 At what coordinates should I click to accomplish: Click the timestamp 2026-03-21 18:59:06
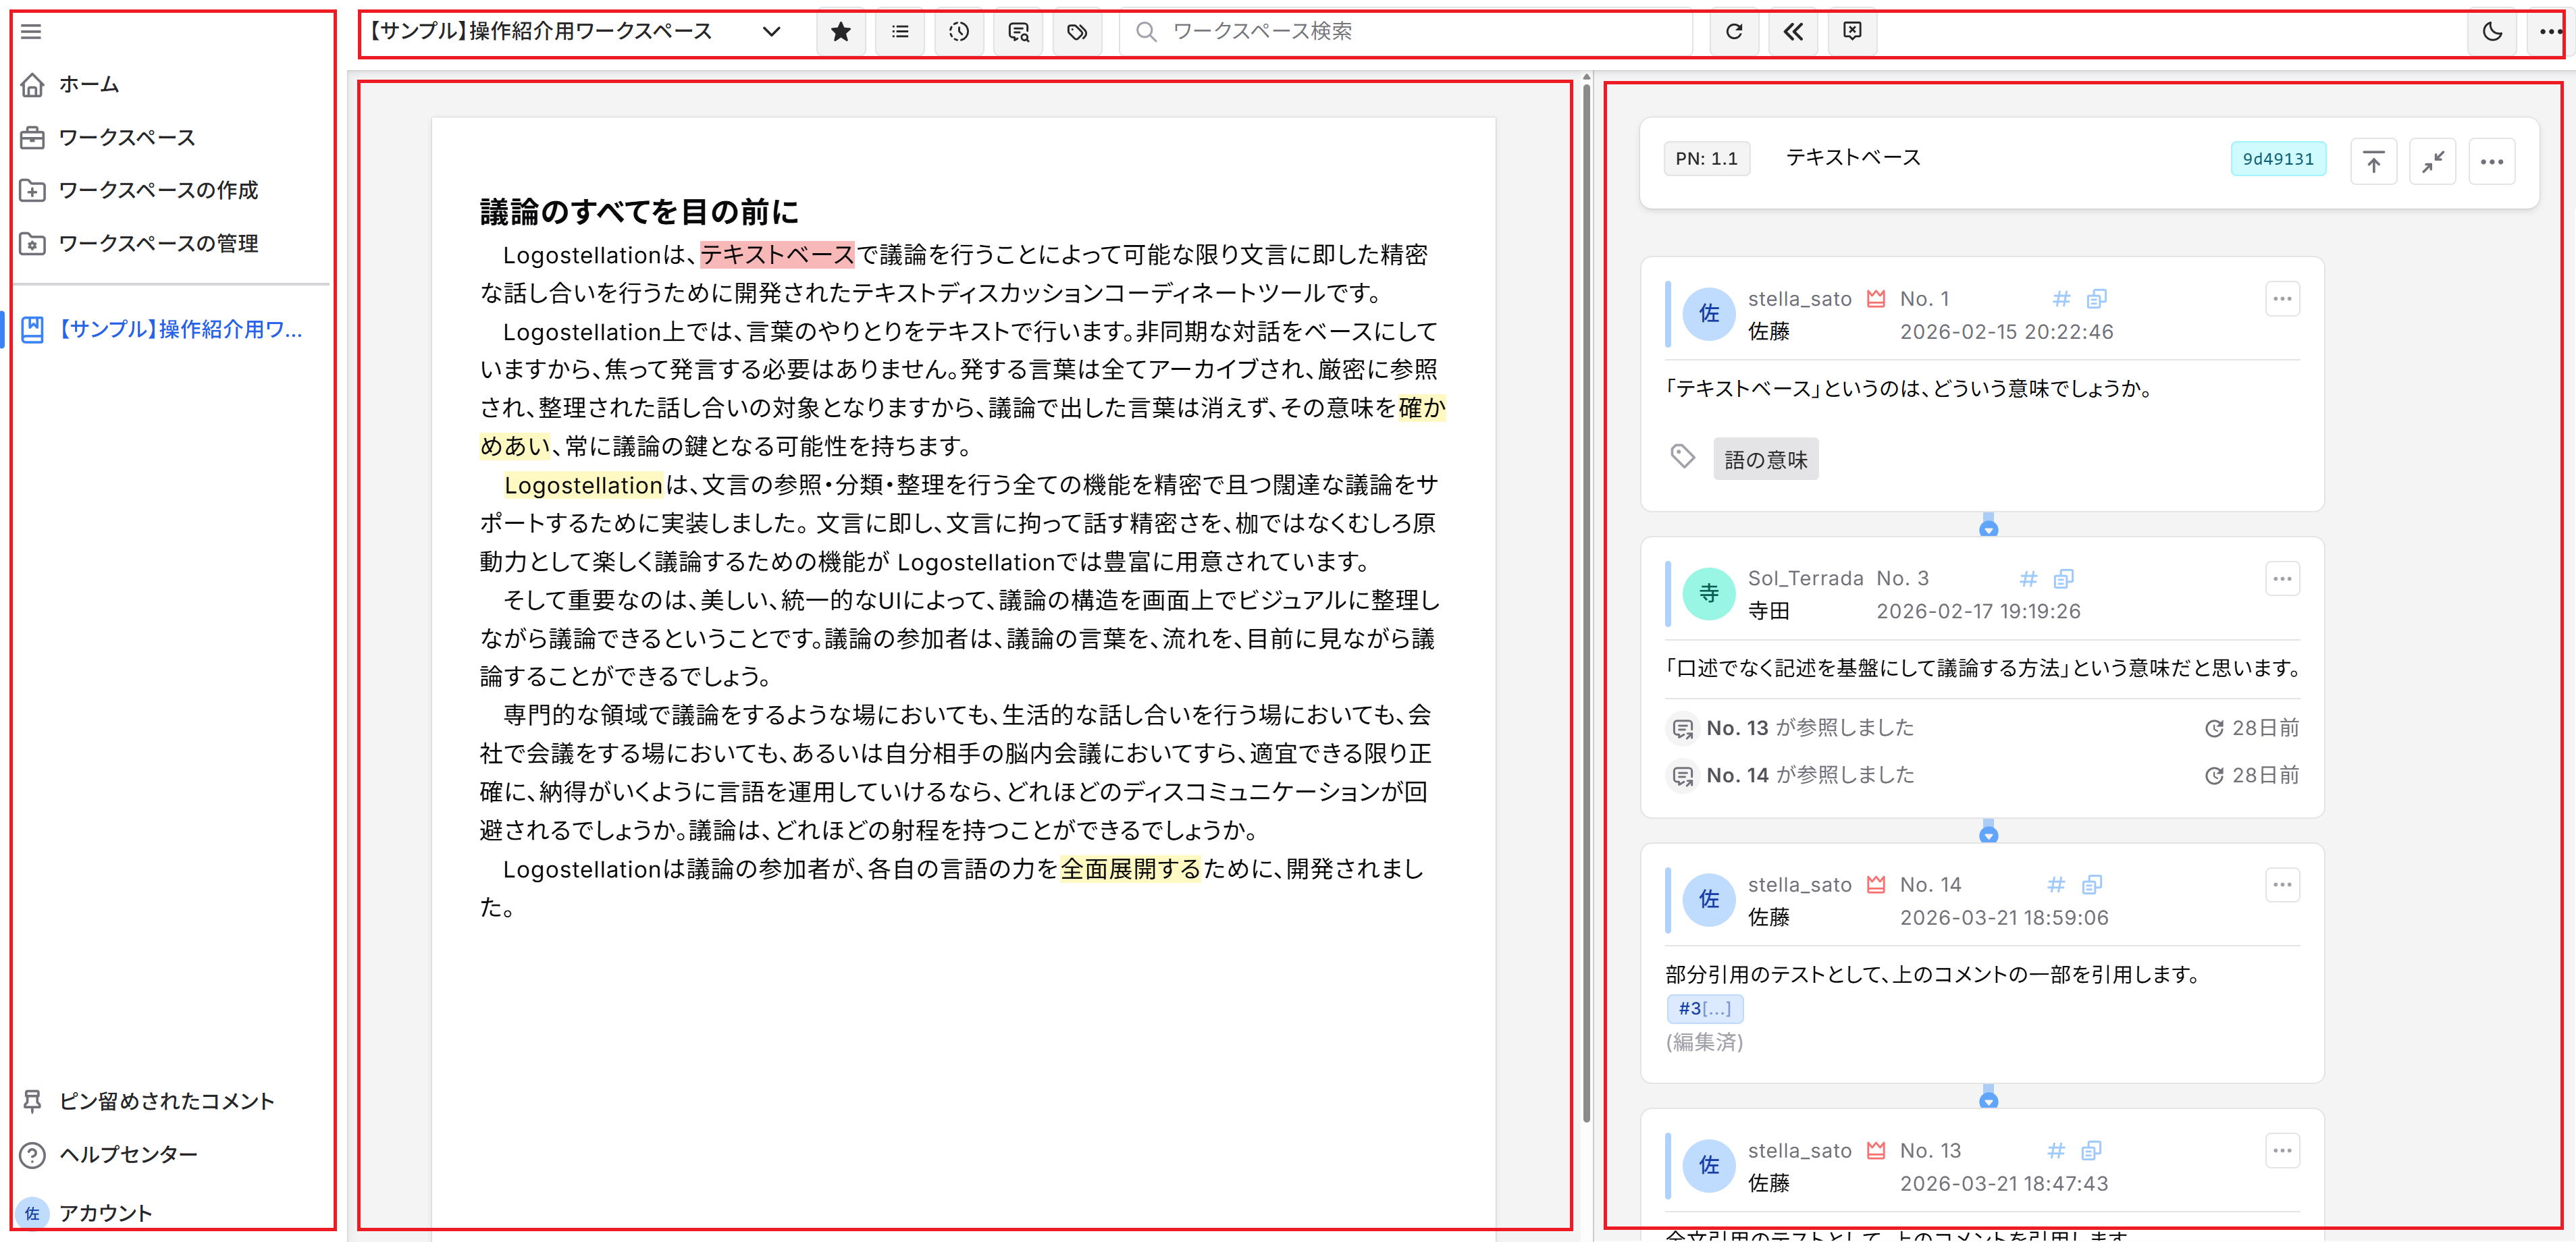pos(2004,918)
